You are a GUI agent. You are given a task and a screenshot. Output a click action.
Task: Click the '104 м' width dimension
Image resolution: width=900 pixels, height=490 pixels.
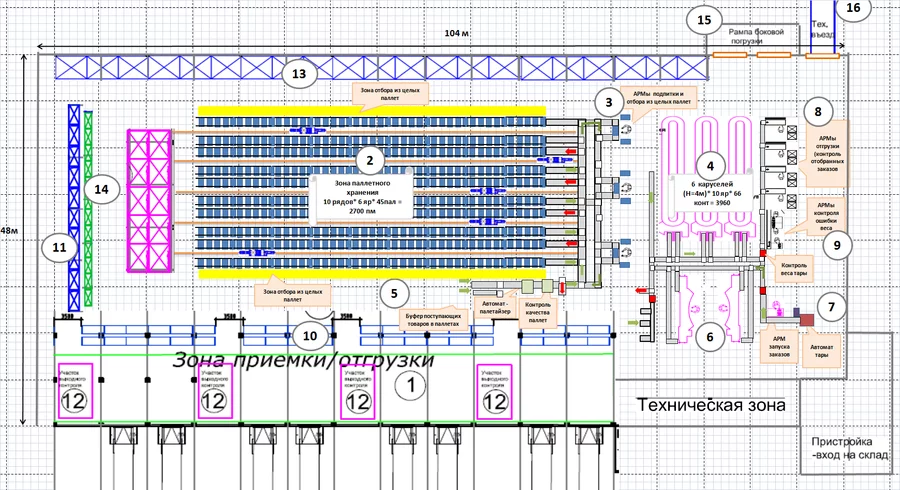point(456,33)
